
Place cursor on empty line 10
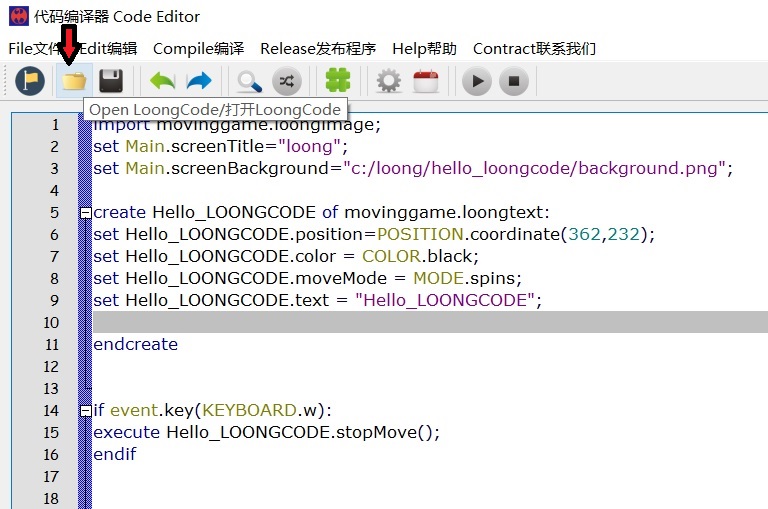coord(400,322)
